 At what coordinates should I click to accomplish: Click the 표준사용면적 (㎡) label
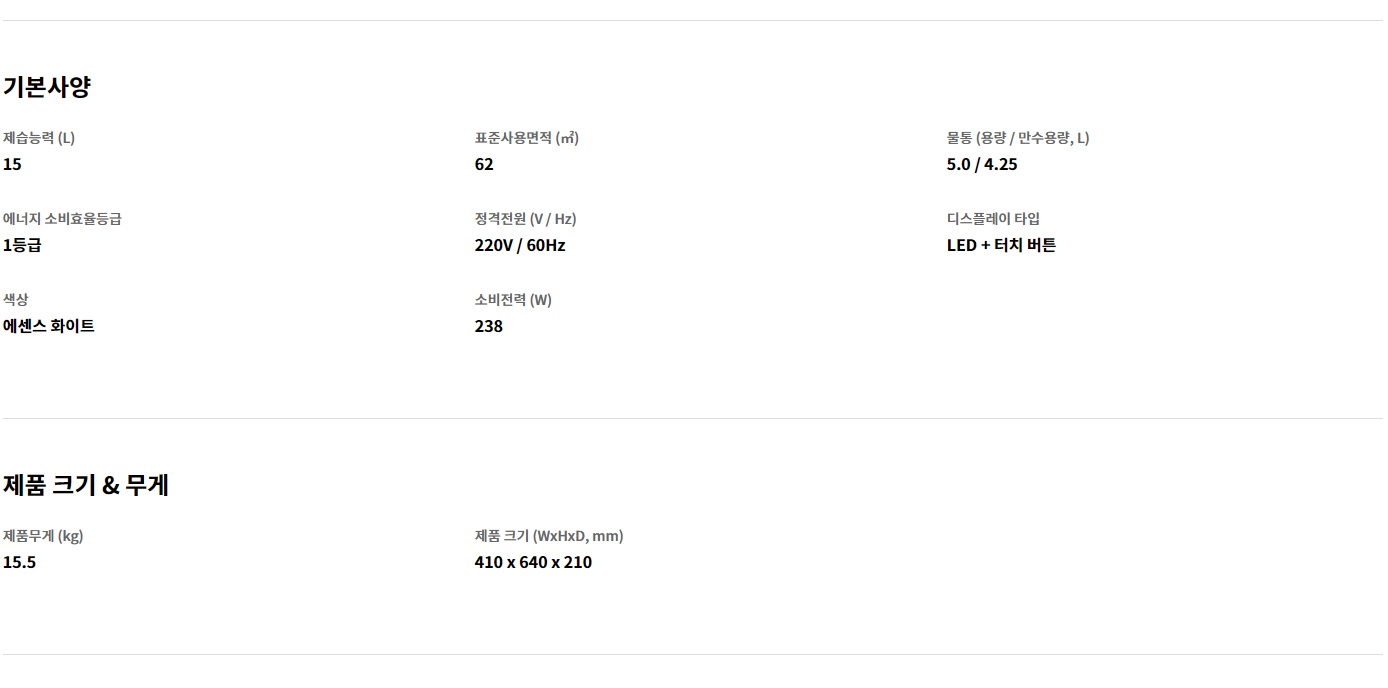point(526,138)
